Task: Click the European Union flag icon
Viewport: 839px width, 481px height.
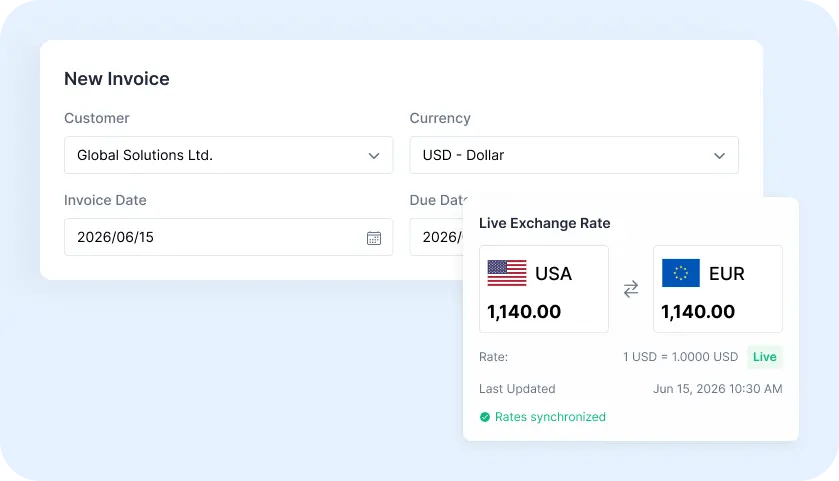Action: pyautogui.click(x=681, y=273)
